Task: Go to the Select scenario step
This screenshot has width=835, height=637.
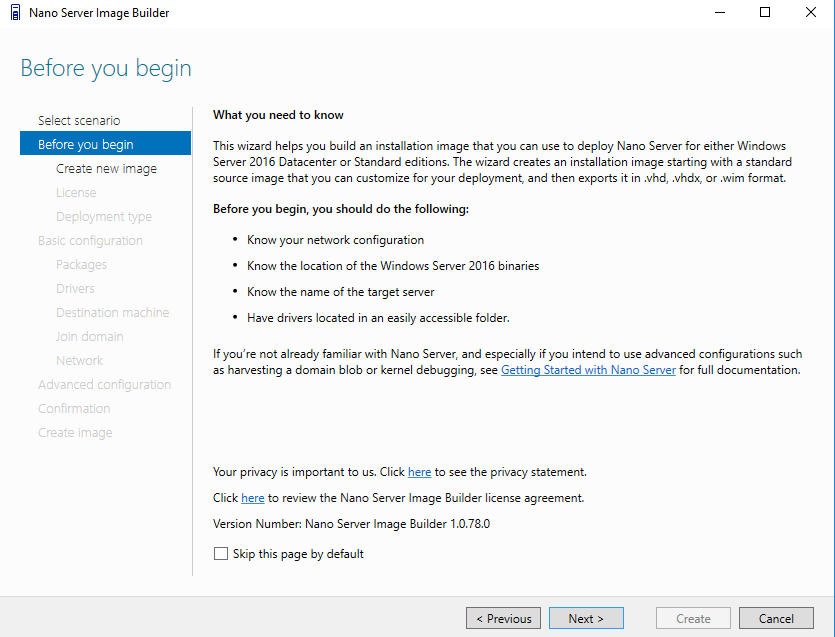Action: click(x=79, y=120)
